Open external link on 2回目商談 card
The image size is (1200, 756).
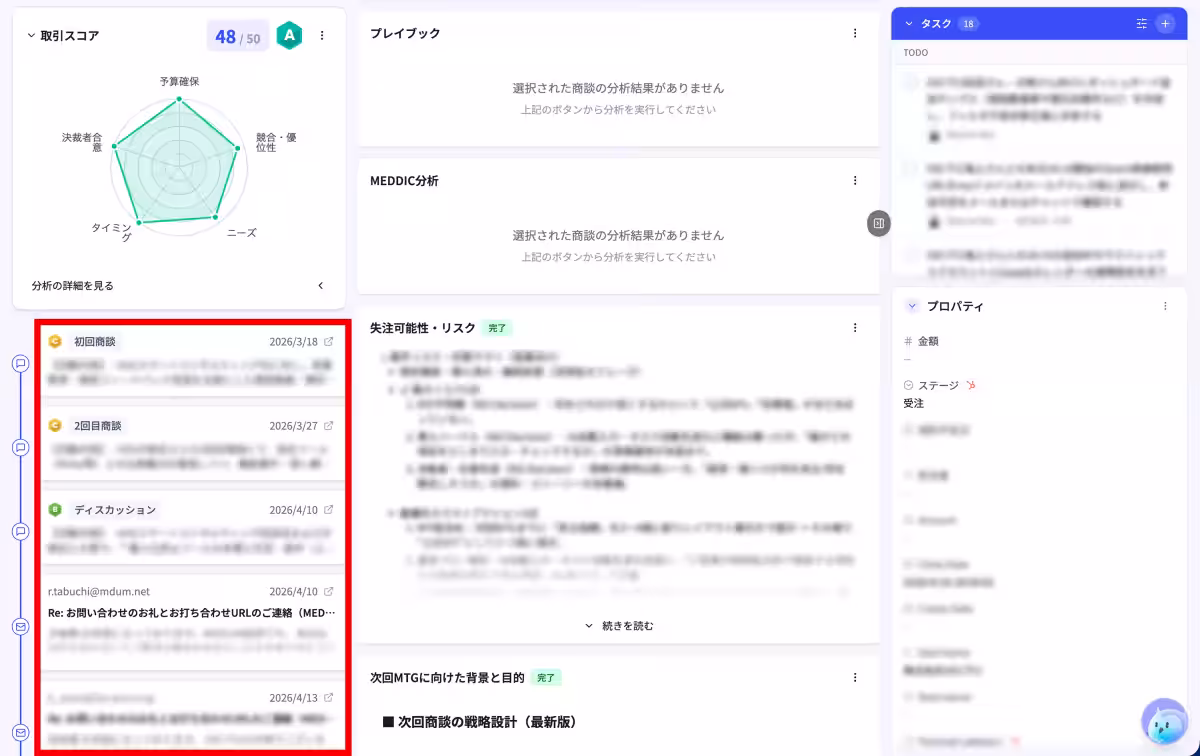pos(329,425)
